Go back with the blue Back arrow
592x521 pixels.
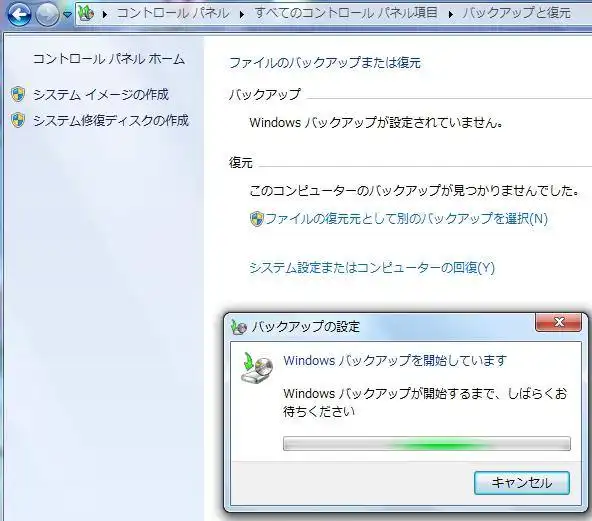coord(19,14)
